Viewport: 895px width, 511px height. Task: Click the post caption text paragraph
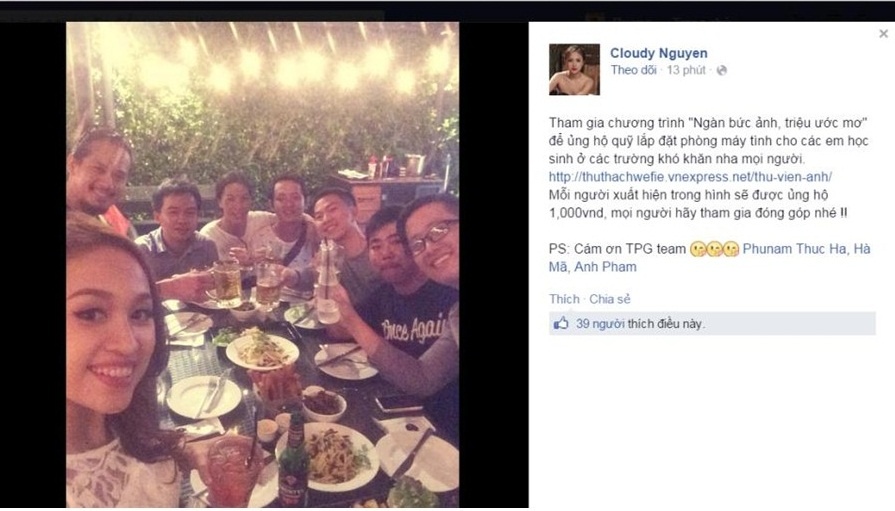(x=708, y=168)
